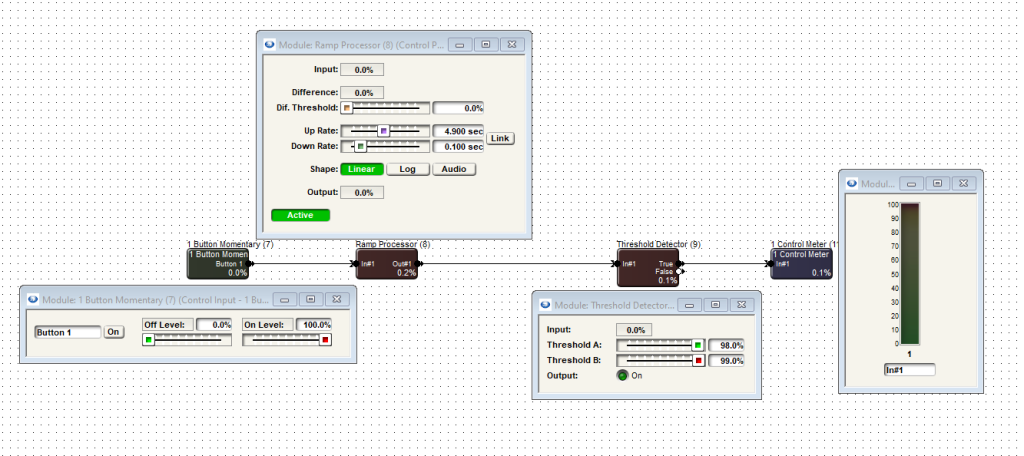Select the 1 Button Momentary block
1024x456 pixels.
click(x=218, y=264)
